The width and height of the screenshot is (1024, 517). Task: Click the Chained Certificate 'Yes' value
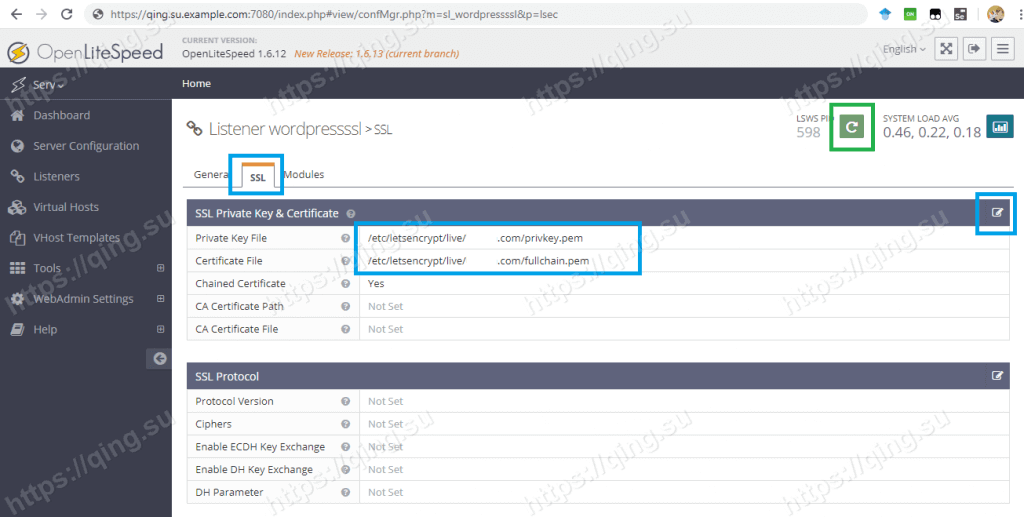(x=376, y=284)
